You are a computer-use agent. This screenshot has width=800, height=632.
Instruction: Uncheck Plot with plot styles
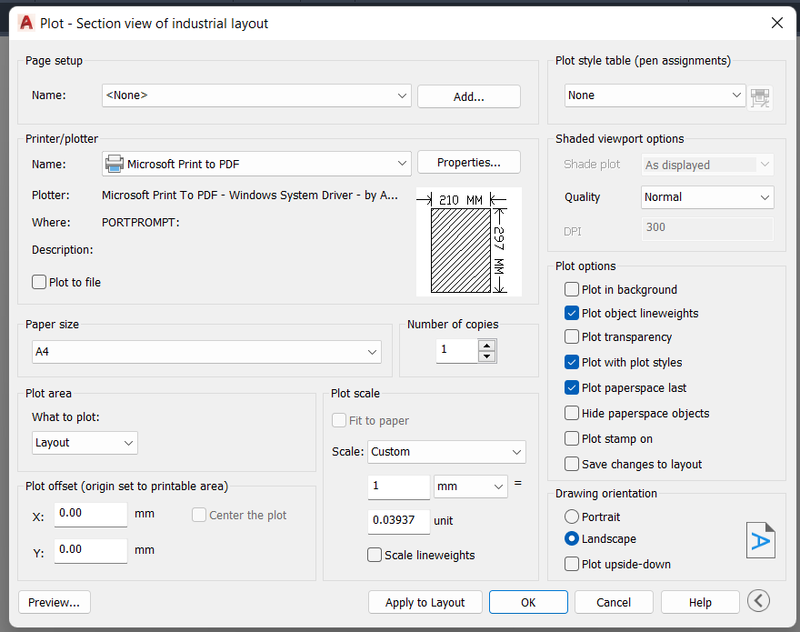(571, 362)
